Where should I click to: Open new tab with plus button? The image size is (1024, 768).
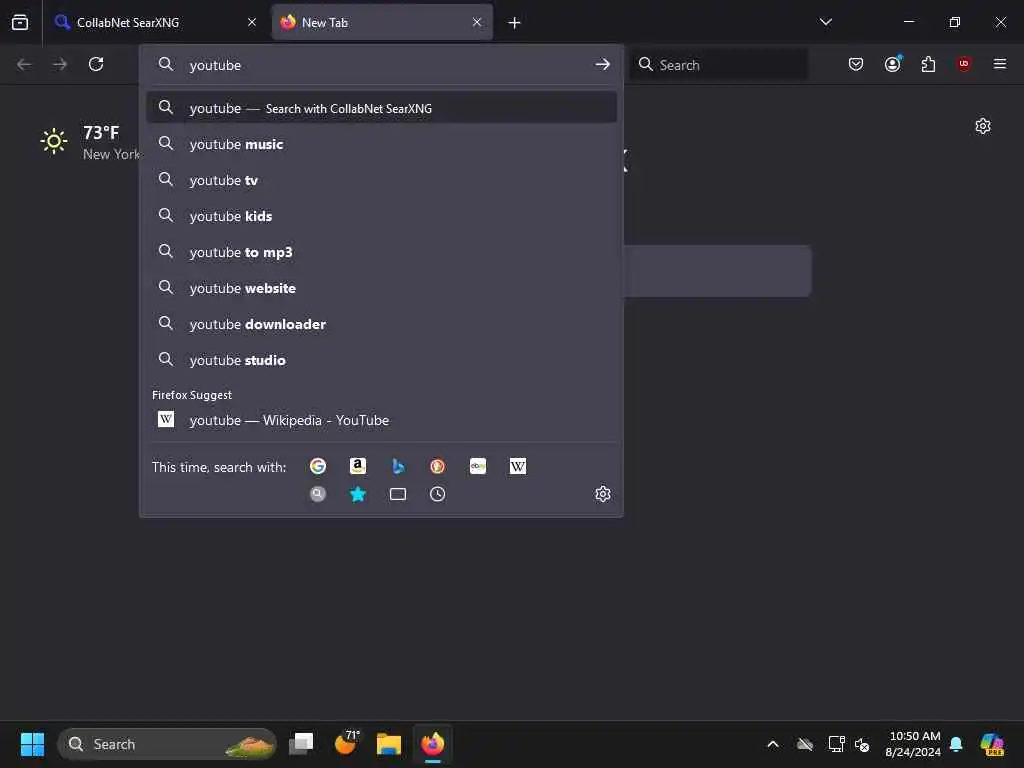point(515,23)
